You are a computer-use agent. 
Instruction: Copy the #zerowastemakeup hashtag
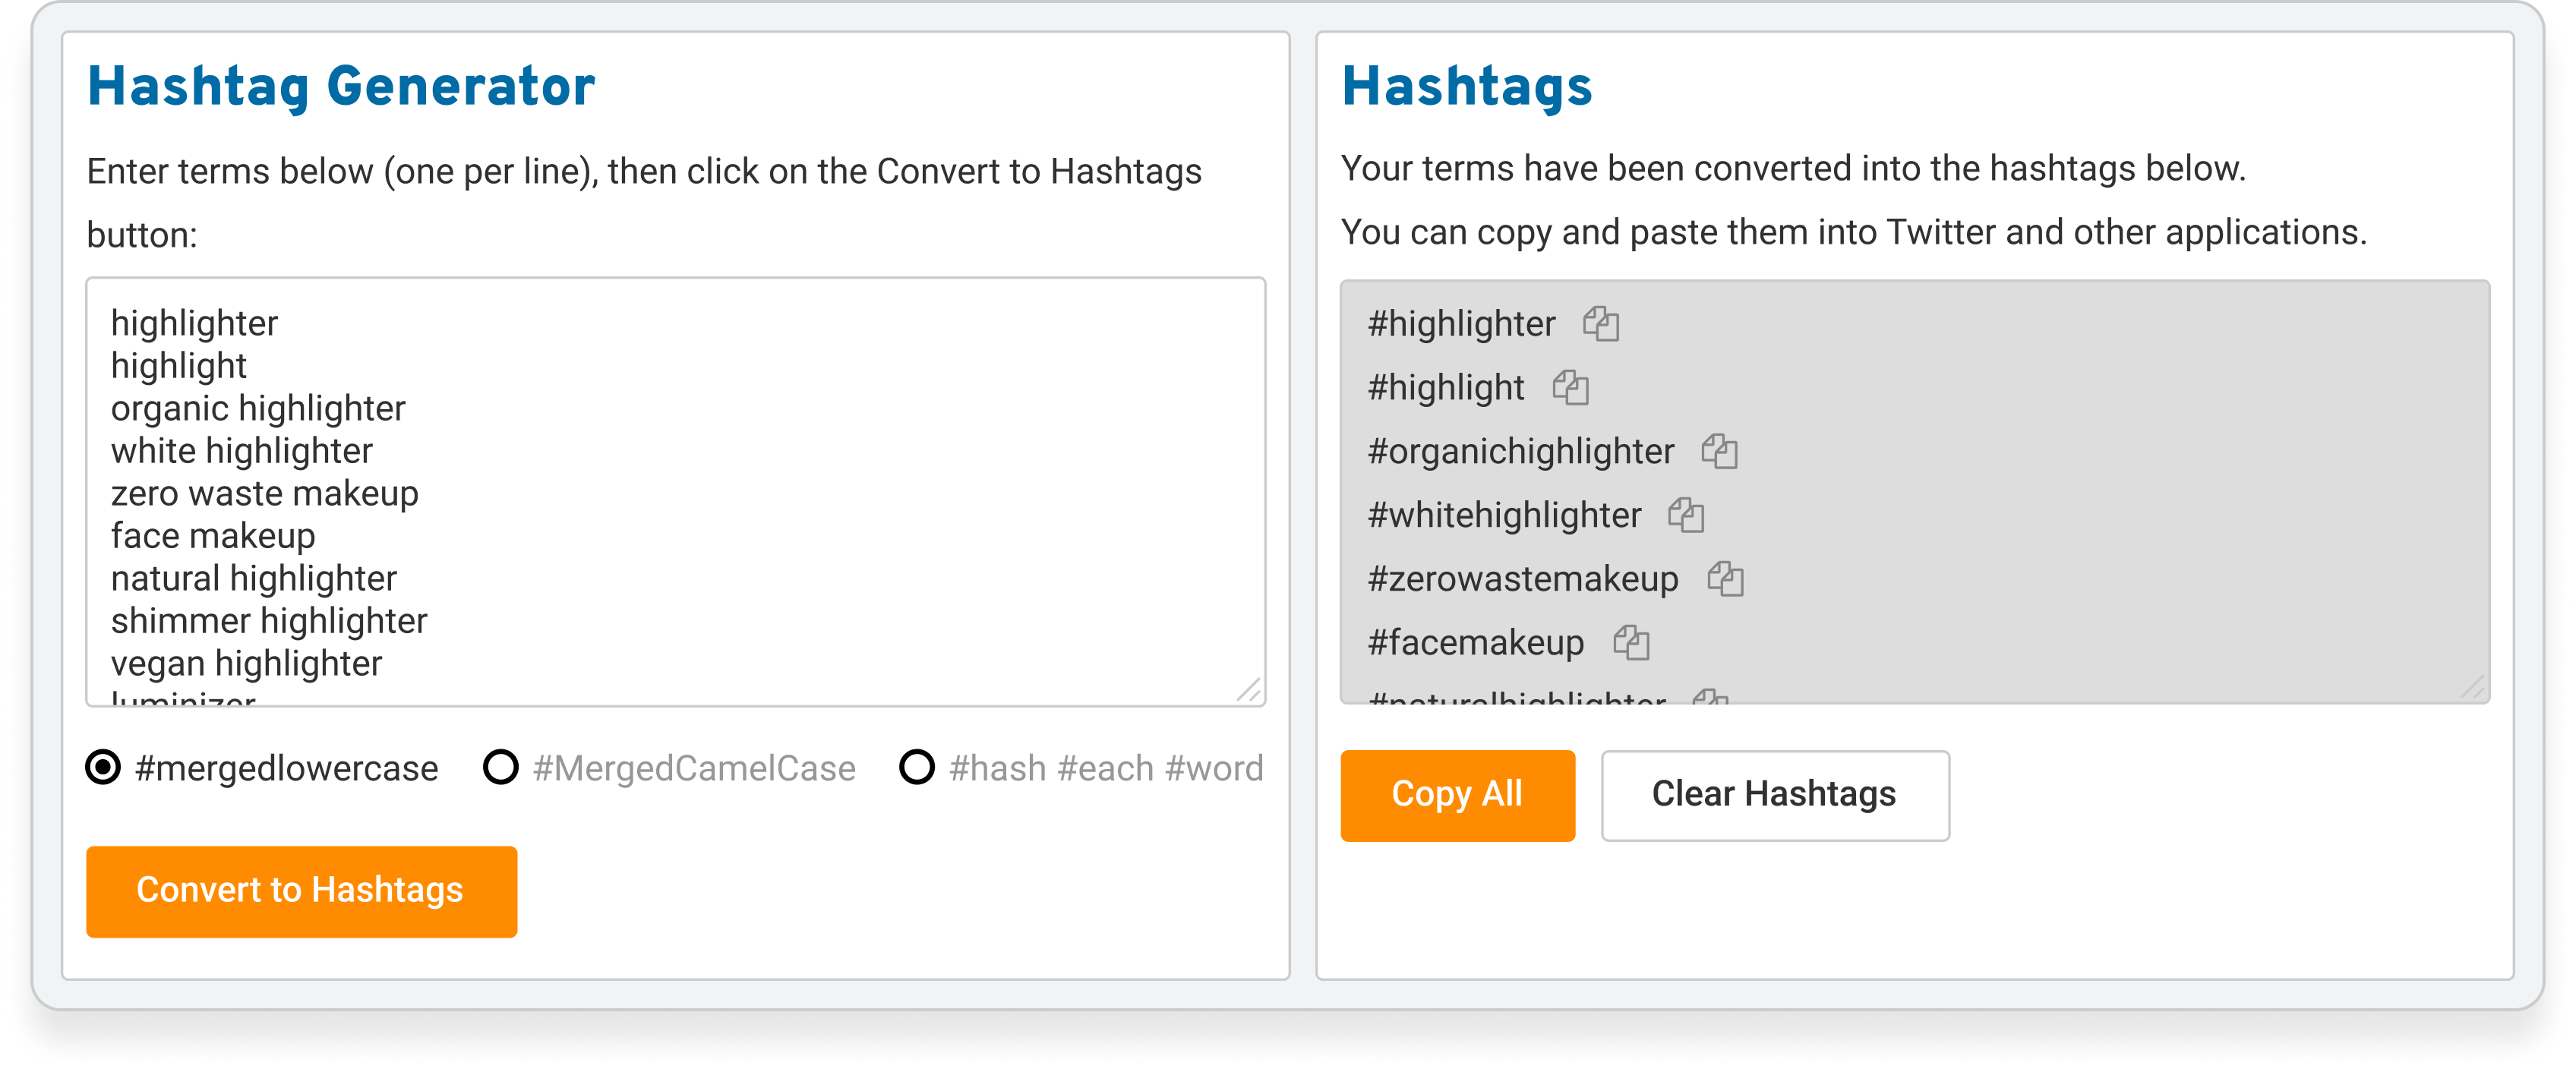coord(1725,579)
